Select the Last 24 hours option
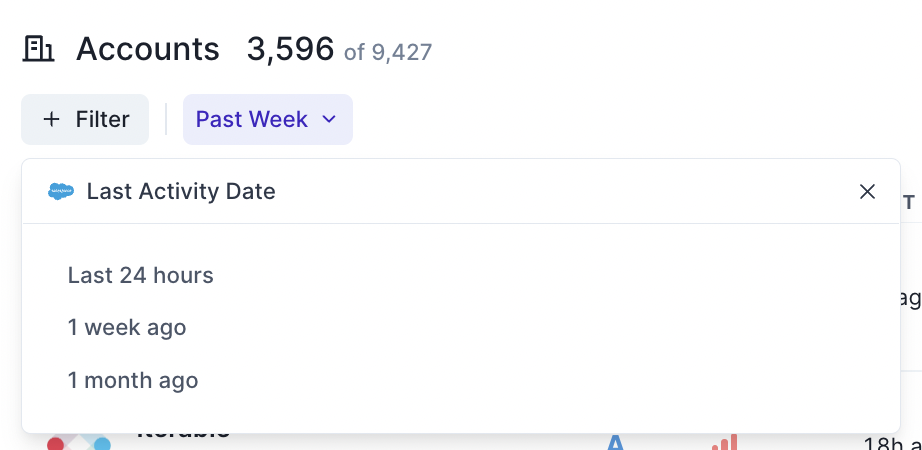This screenshot has height=450, width=922. click(141, 275)
